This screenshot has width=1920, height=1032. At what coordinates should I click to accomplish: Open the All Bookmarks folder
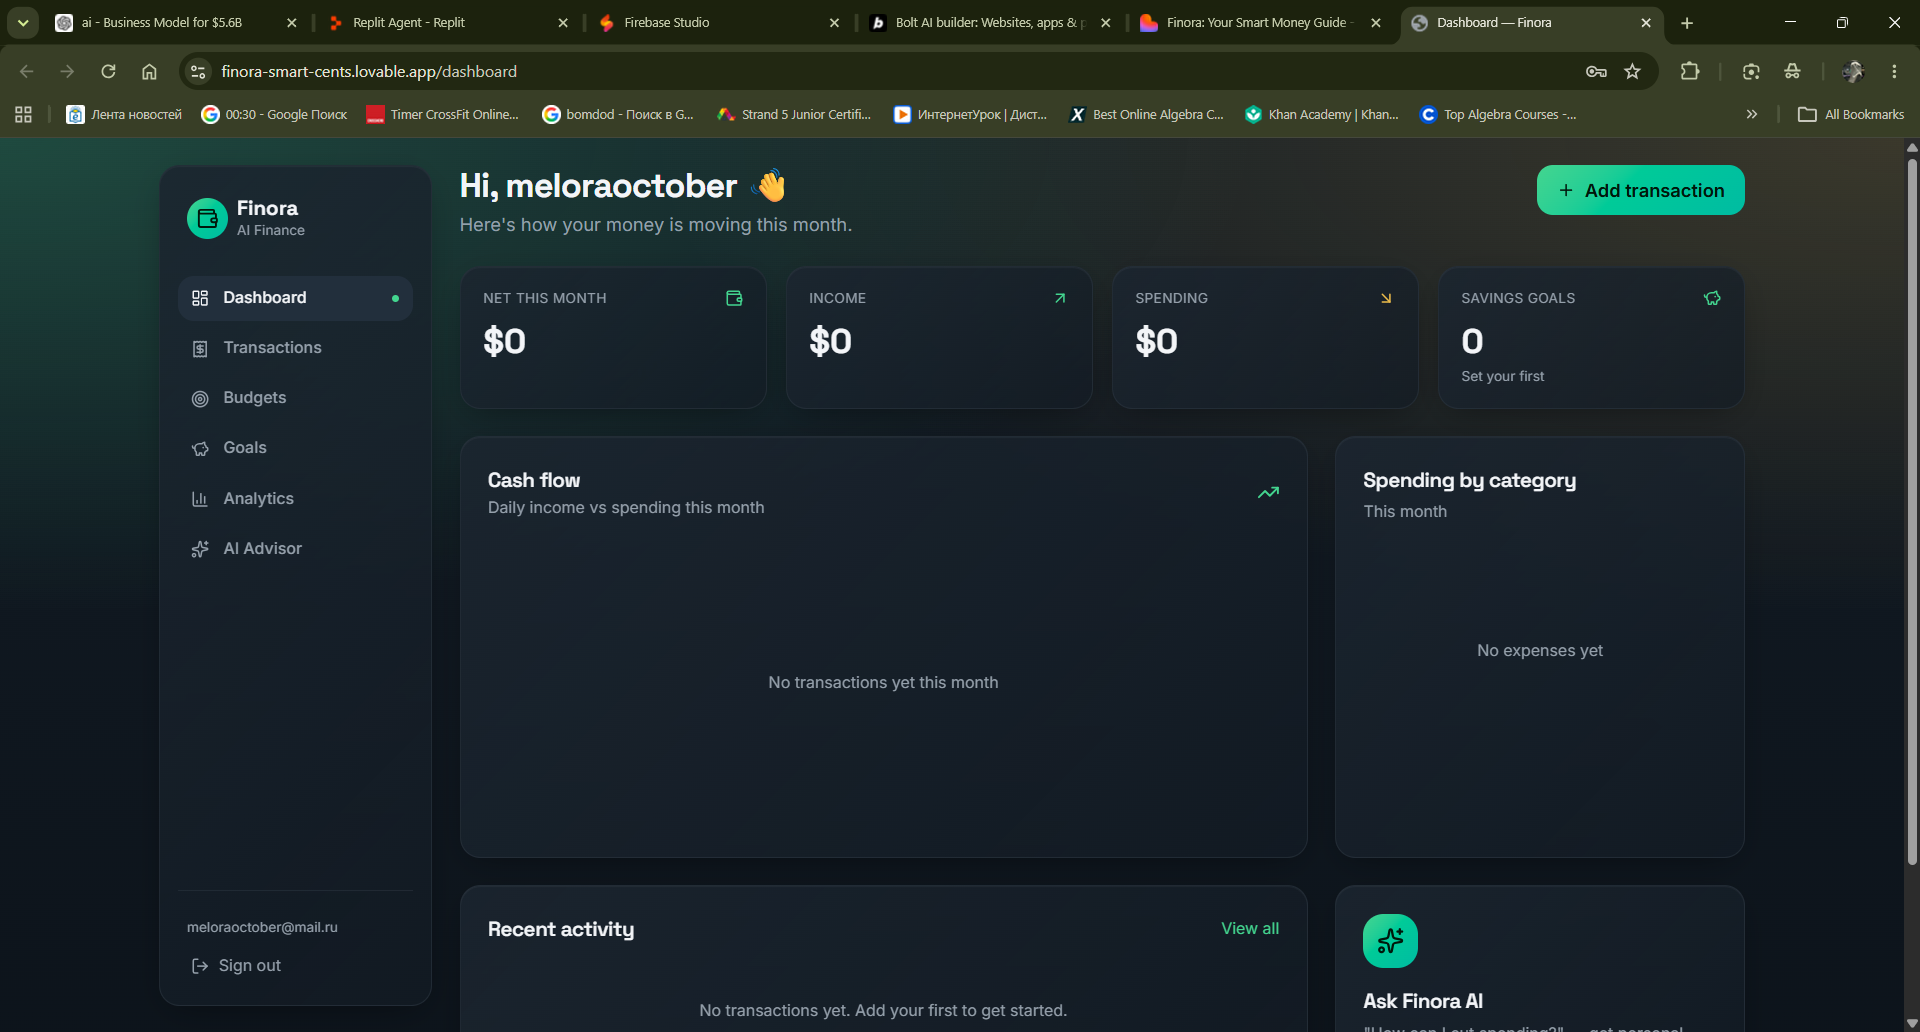click(1851, 114)
